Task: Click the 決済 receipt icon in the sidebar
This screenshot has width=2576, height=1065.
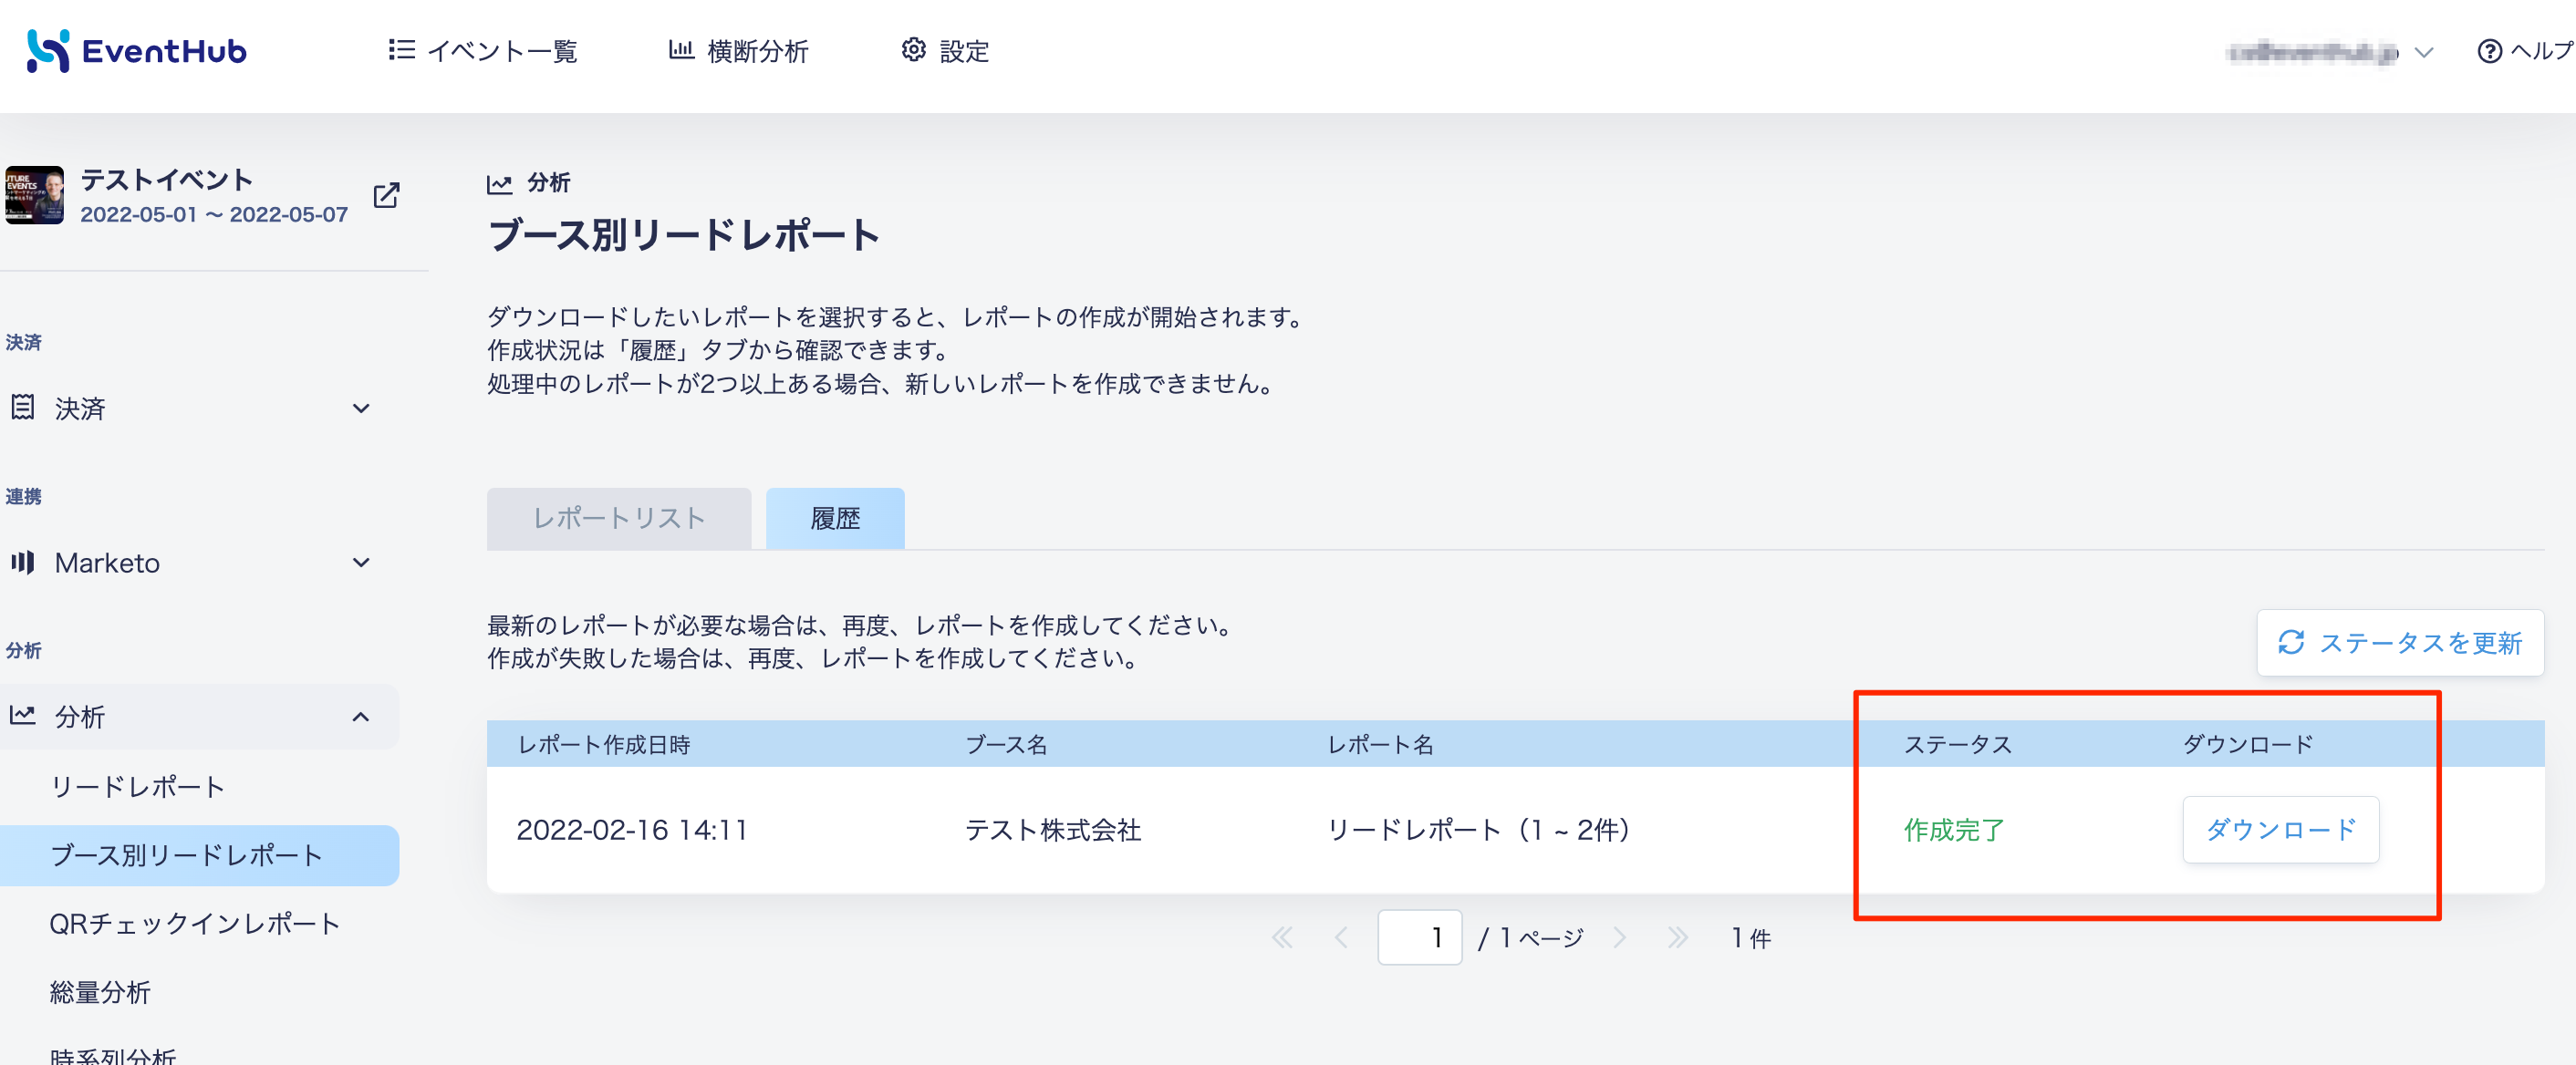Action: pos(22,407)
